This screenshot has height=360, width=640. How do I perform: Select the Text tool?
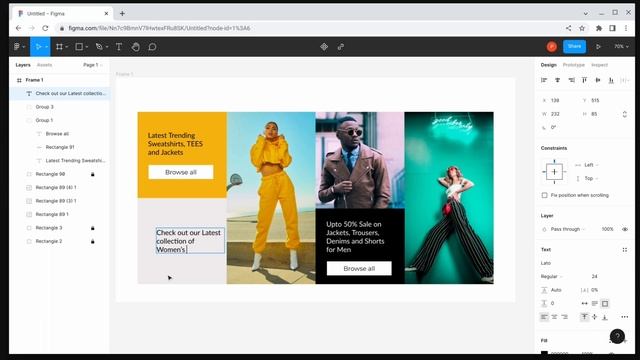[x=119, y=47]
